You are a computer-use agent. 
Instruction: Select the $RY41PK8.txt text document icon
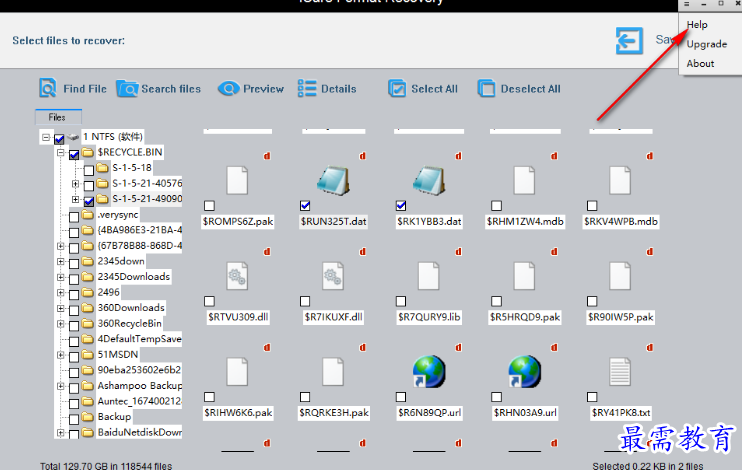(620, 372)
